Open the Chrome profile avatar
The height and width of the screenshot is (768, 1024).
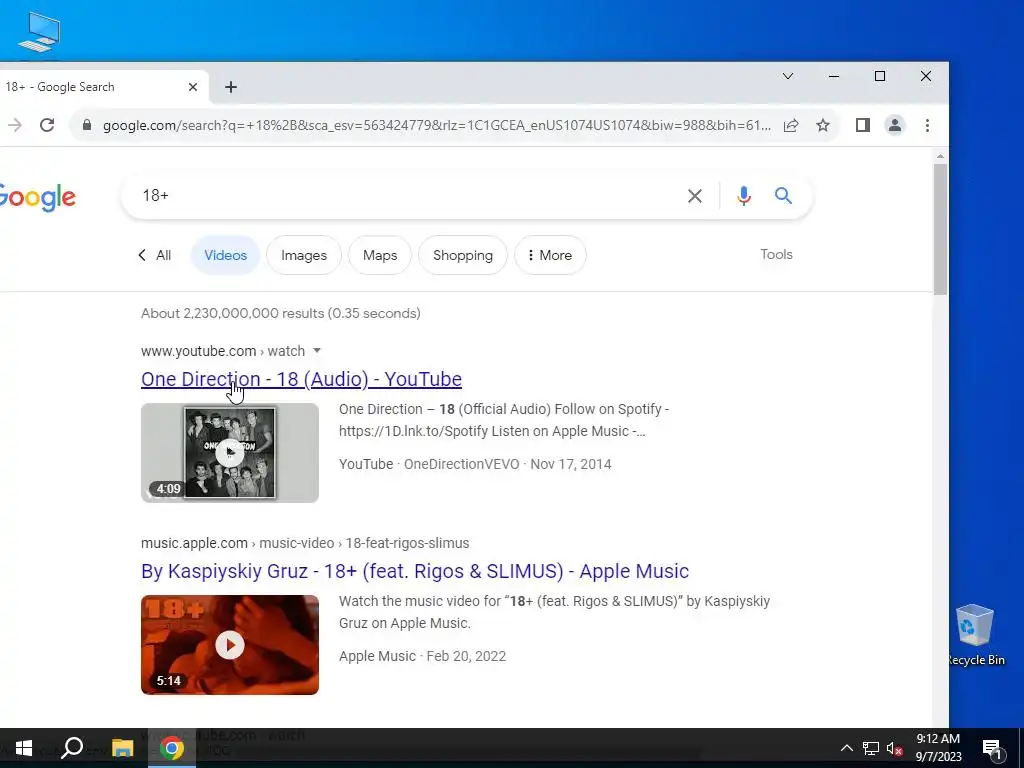[x=895, y=125]
